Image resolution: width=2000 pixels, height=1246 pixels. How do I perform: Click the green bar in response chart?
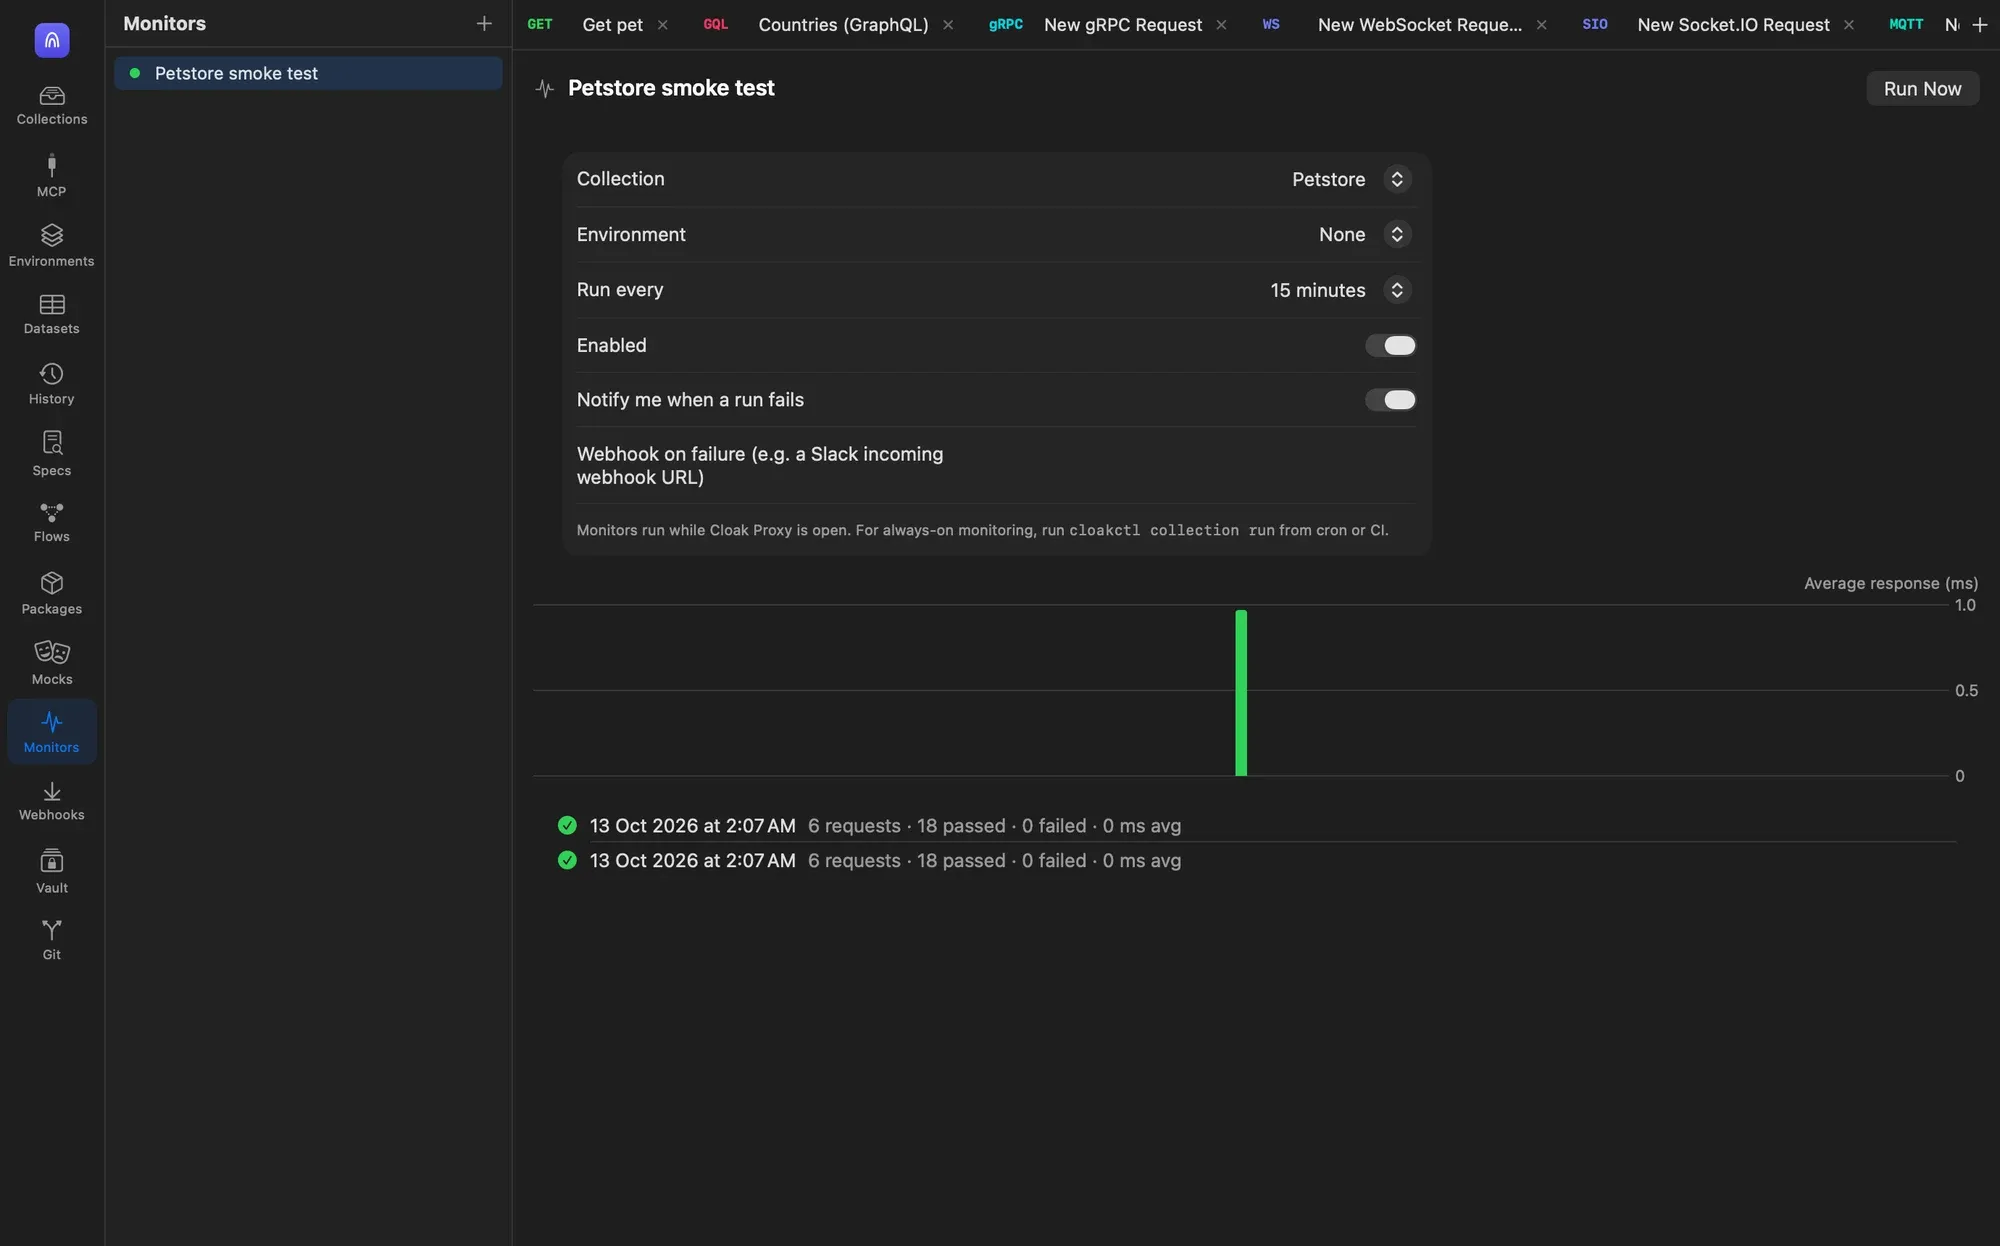click(1241, 692)
